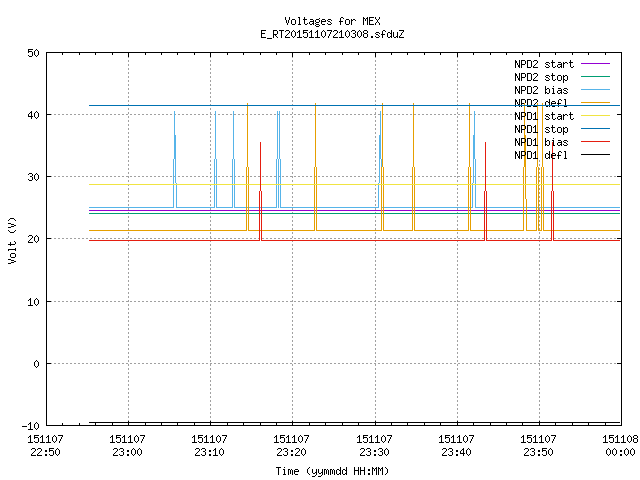
Task: Click the x-axis tick label 151107 23:00
Action: point(127,445)
